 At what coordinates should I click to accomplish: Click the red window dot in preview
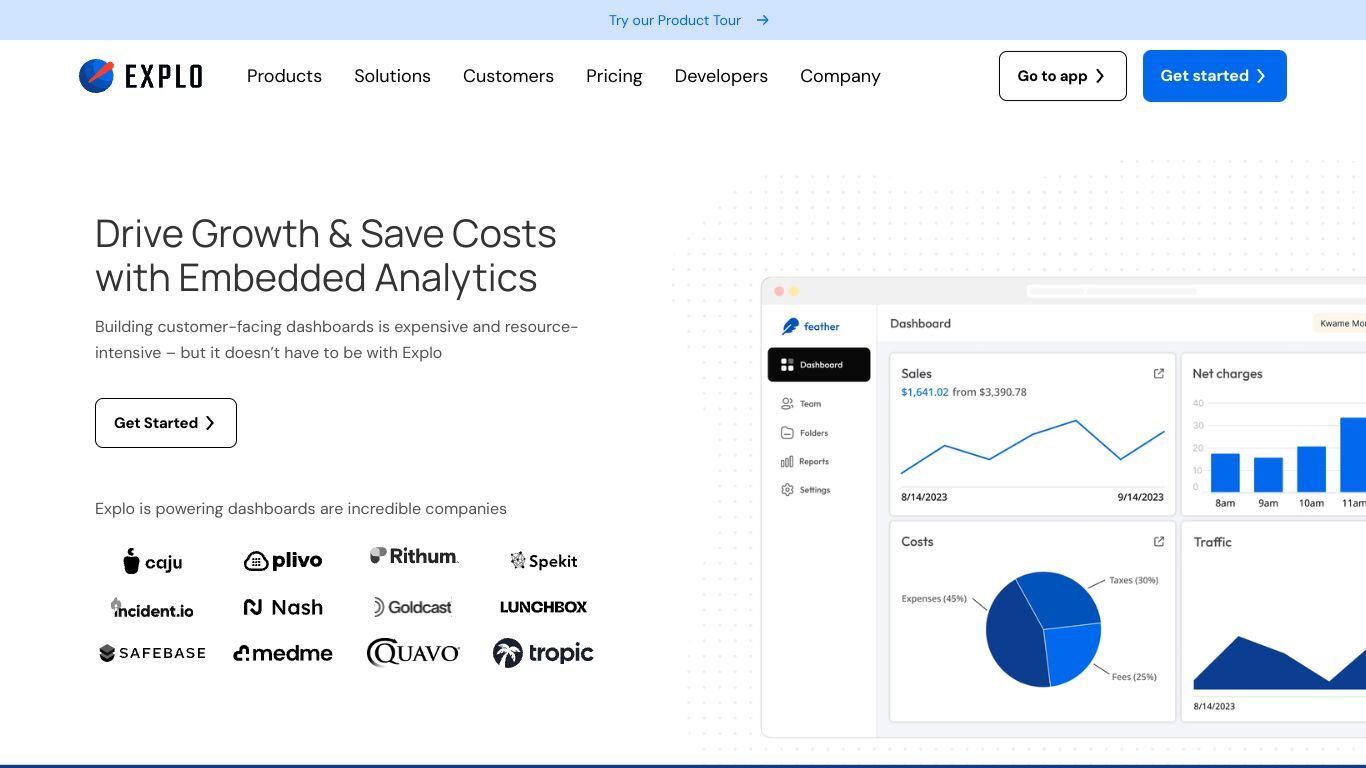[x=779, y=291]
